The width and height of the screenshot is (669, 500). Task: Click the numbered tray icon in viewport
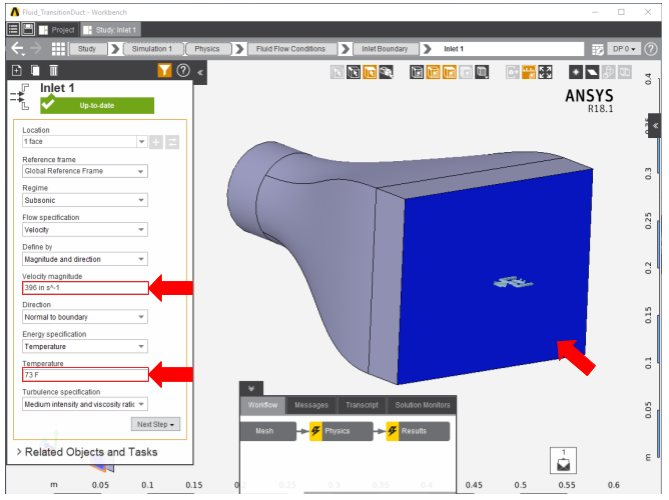pos(563,461)
